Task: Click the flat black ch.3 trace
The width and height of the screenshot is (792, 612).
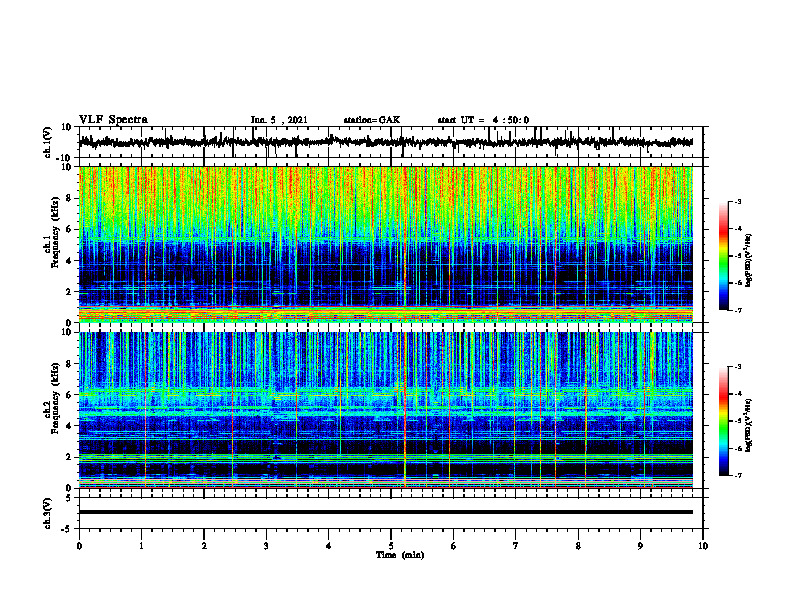Action: click(386, 512)
